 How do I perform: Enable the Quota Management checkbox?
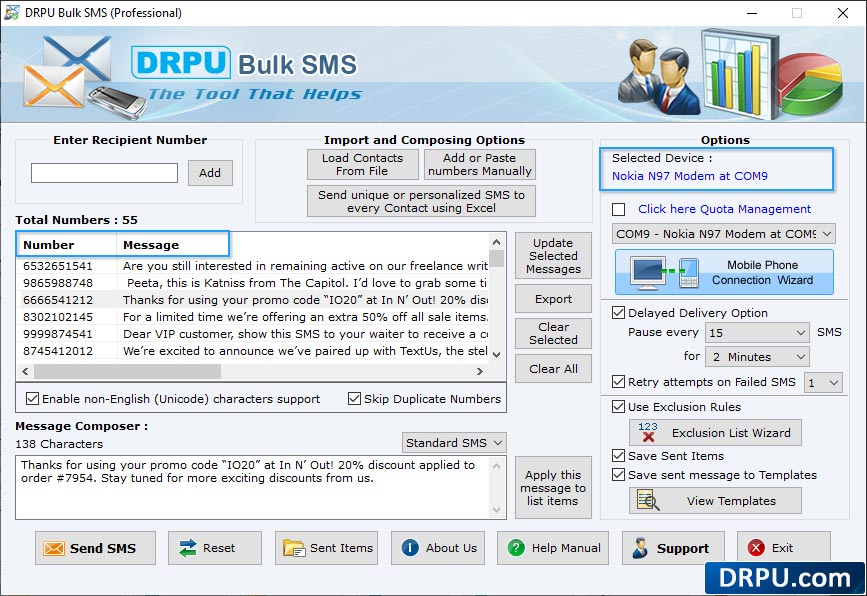[619, 210]
